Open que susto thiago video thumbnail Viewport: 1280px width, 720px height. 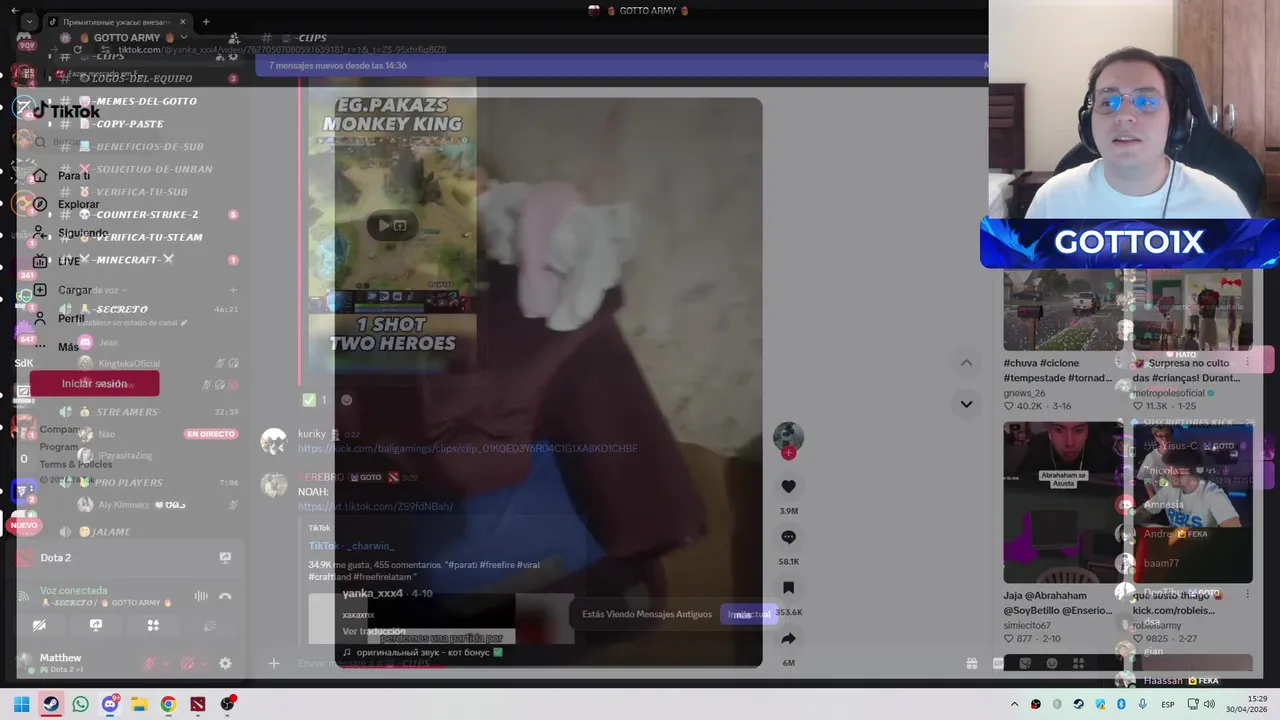click(1192, 502)
